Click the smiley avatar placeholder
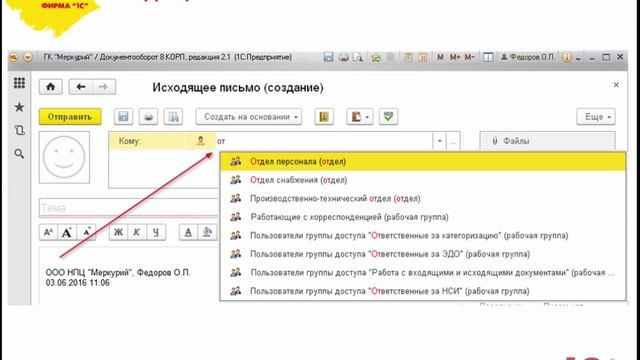This screenshot has height=360, width=640. click(64, 157)
